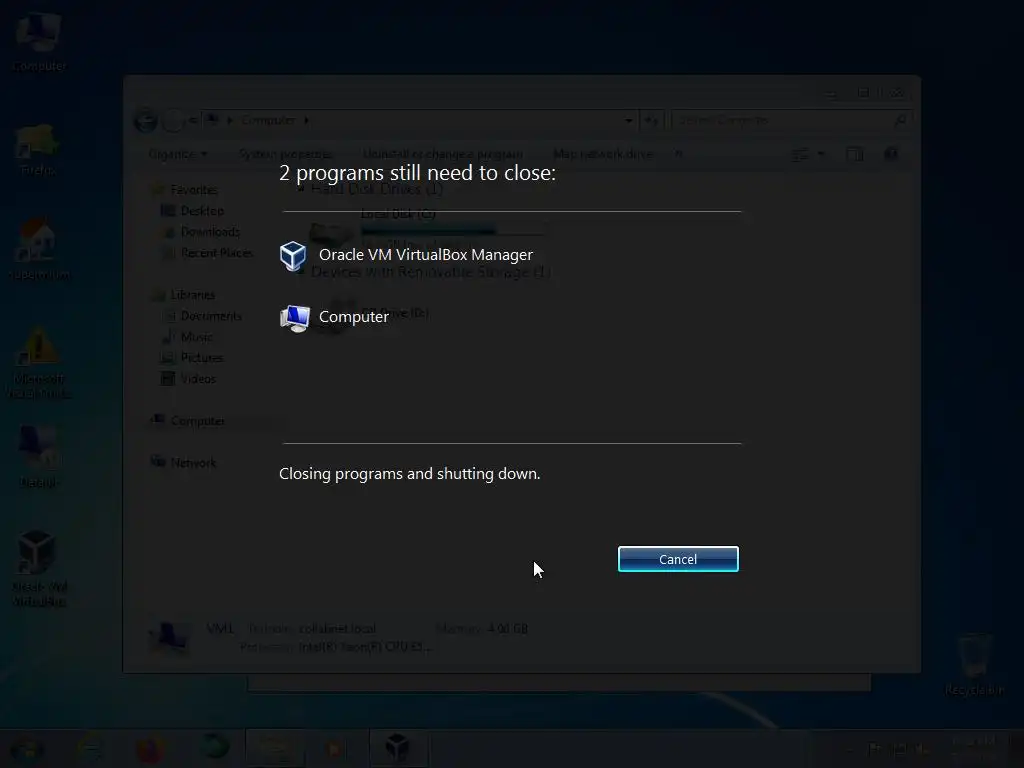
Task: Click 'Closing programs and shutting down.' status text
Action: coord(409,473)
